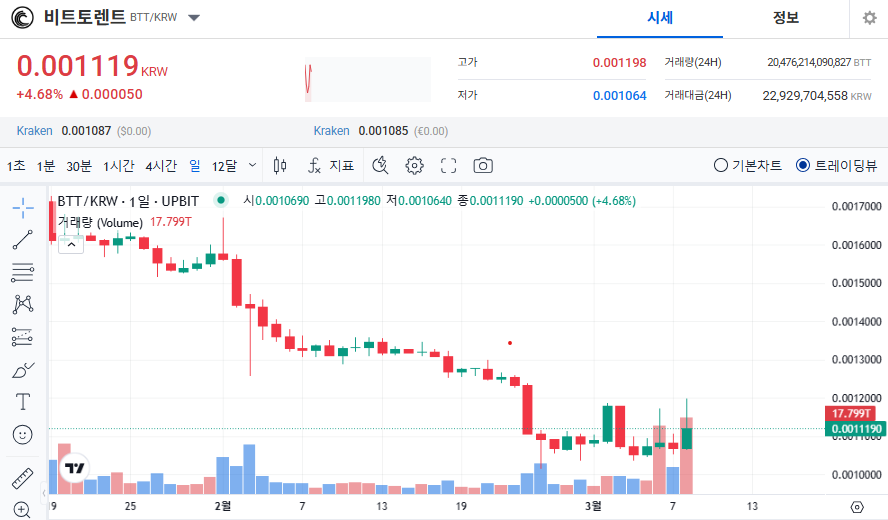
Task: Select the crosshair cursor tool
Action: coord(23,208)
